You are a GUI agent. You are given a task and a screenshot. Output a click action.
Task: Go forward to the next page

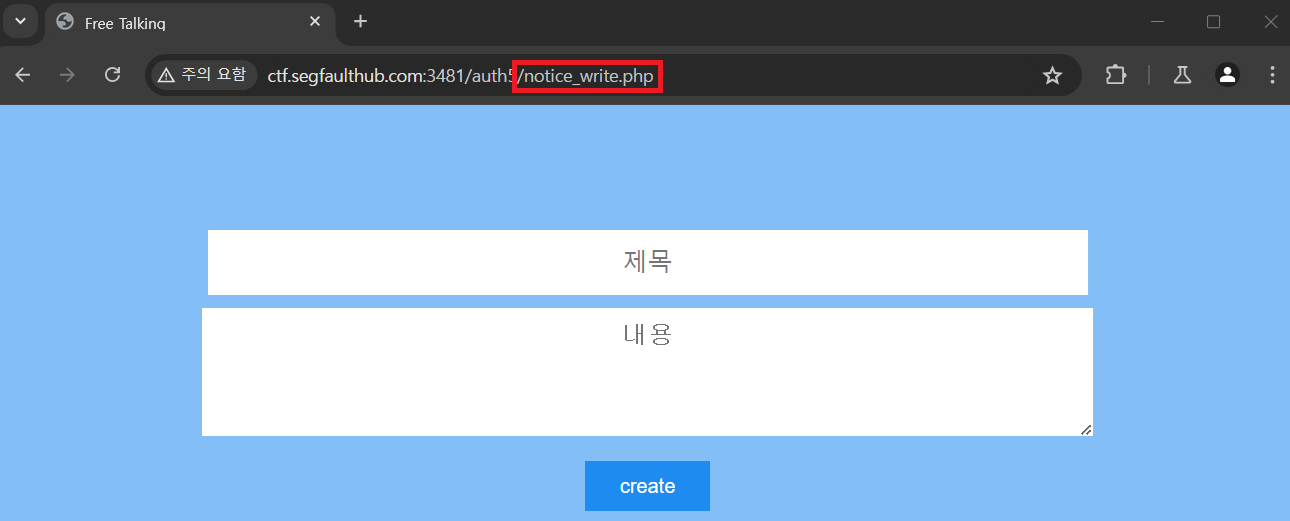pos(68,75)
